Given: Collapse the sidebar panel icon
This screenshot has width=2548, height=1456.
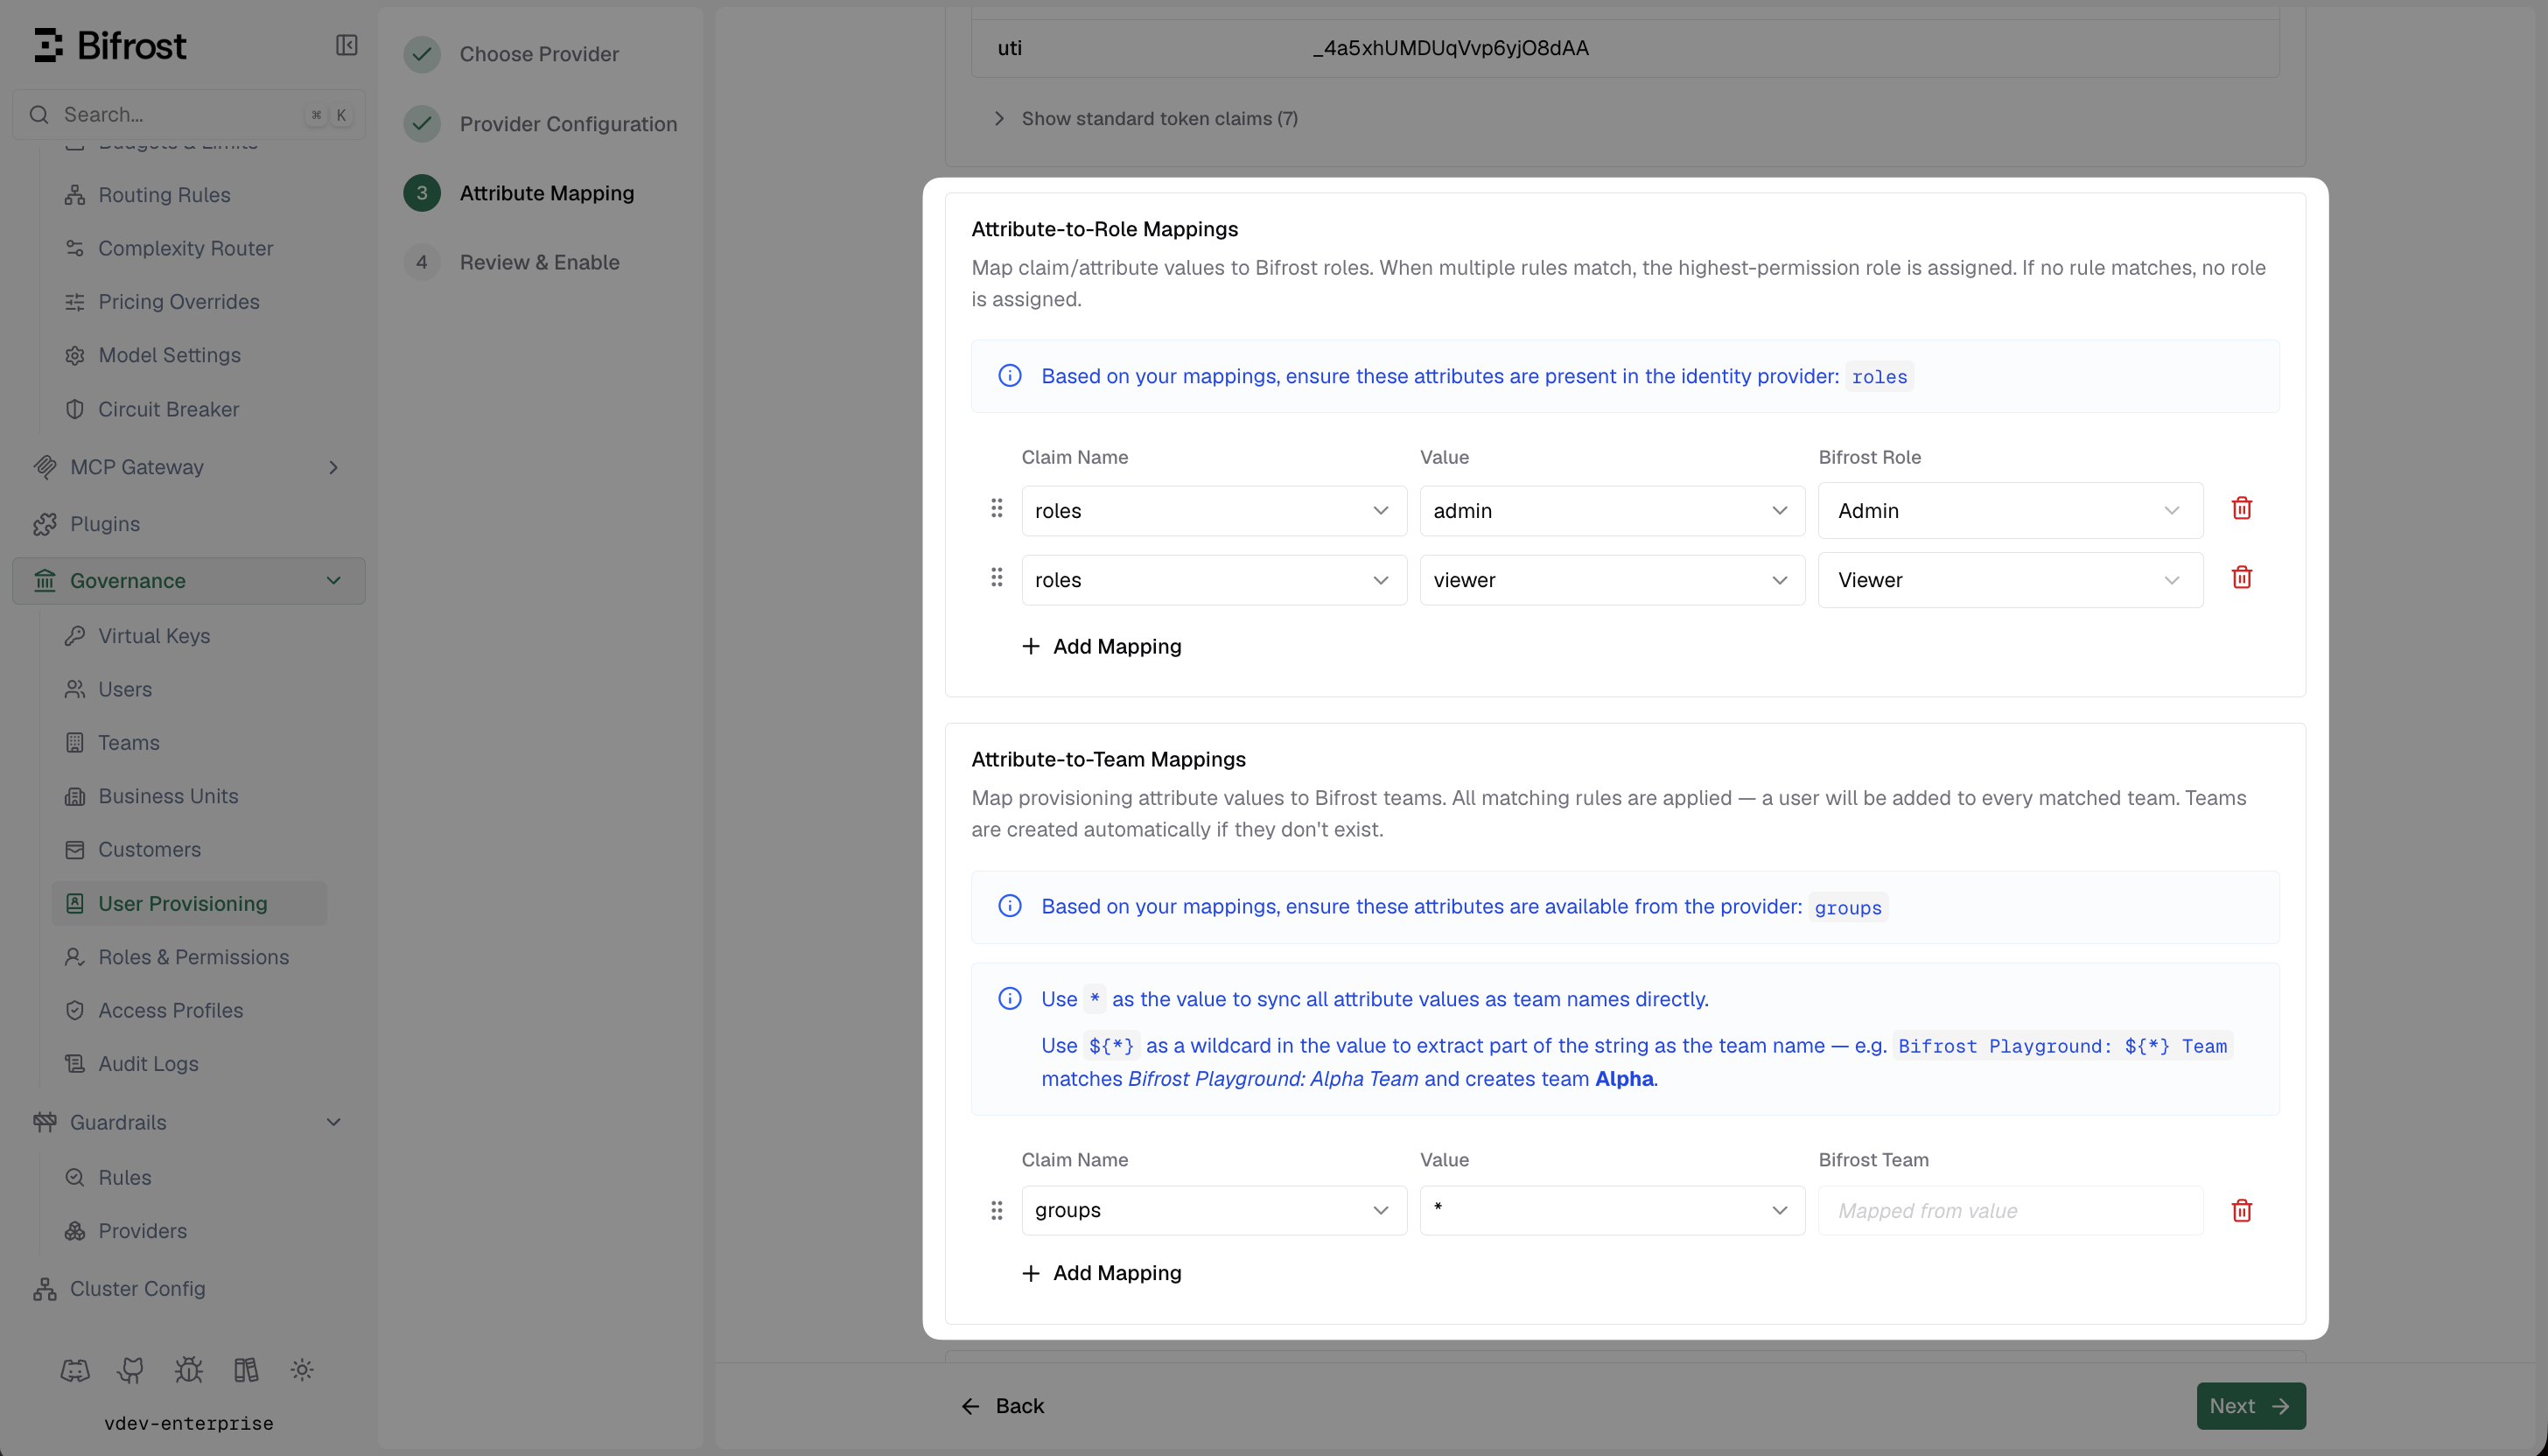Looking at the screenshot, I should pyautogui.click(x=346, y=45).
